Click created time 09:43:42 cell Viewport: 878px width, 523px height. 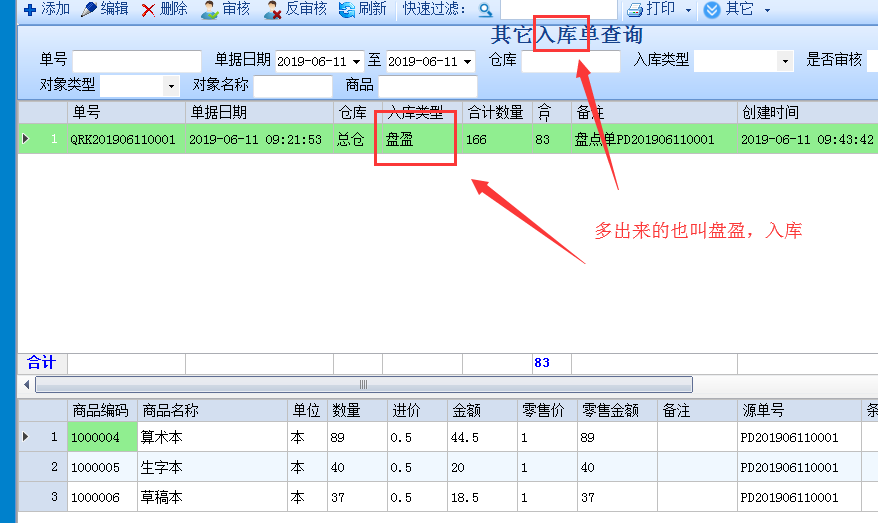807,139
